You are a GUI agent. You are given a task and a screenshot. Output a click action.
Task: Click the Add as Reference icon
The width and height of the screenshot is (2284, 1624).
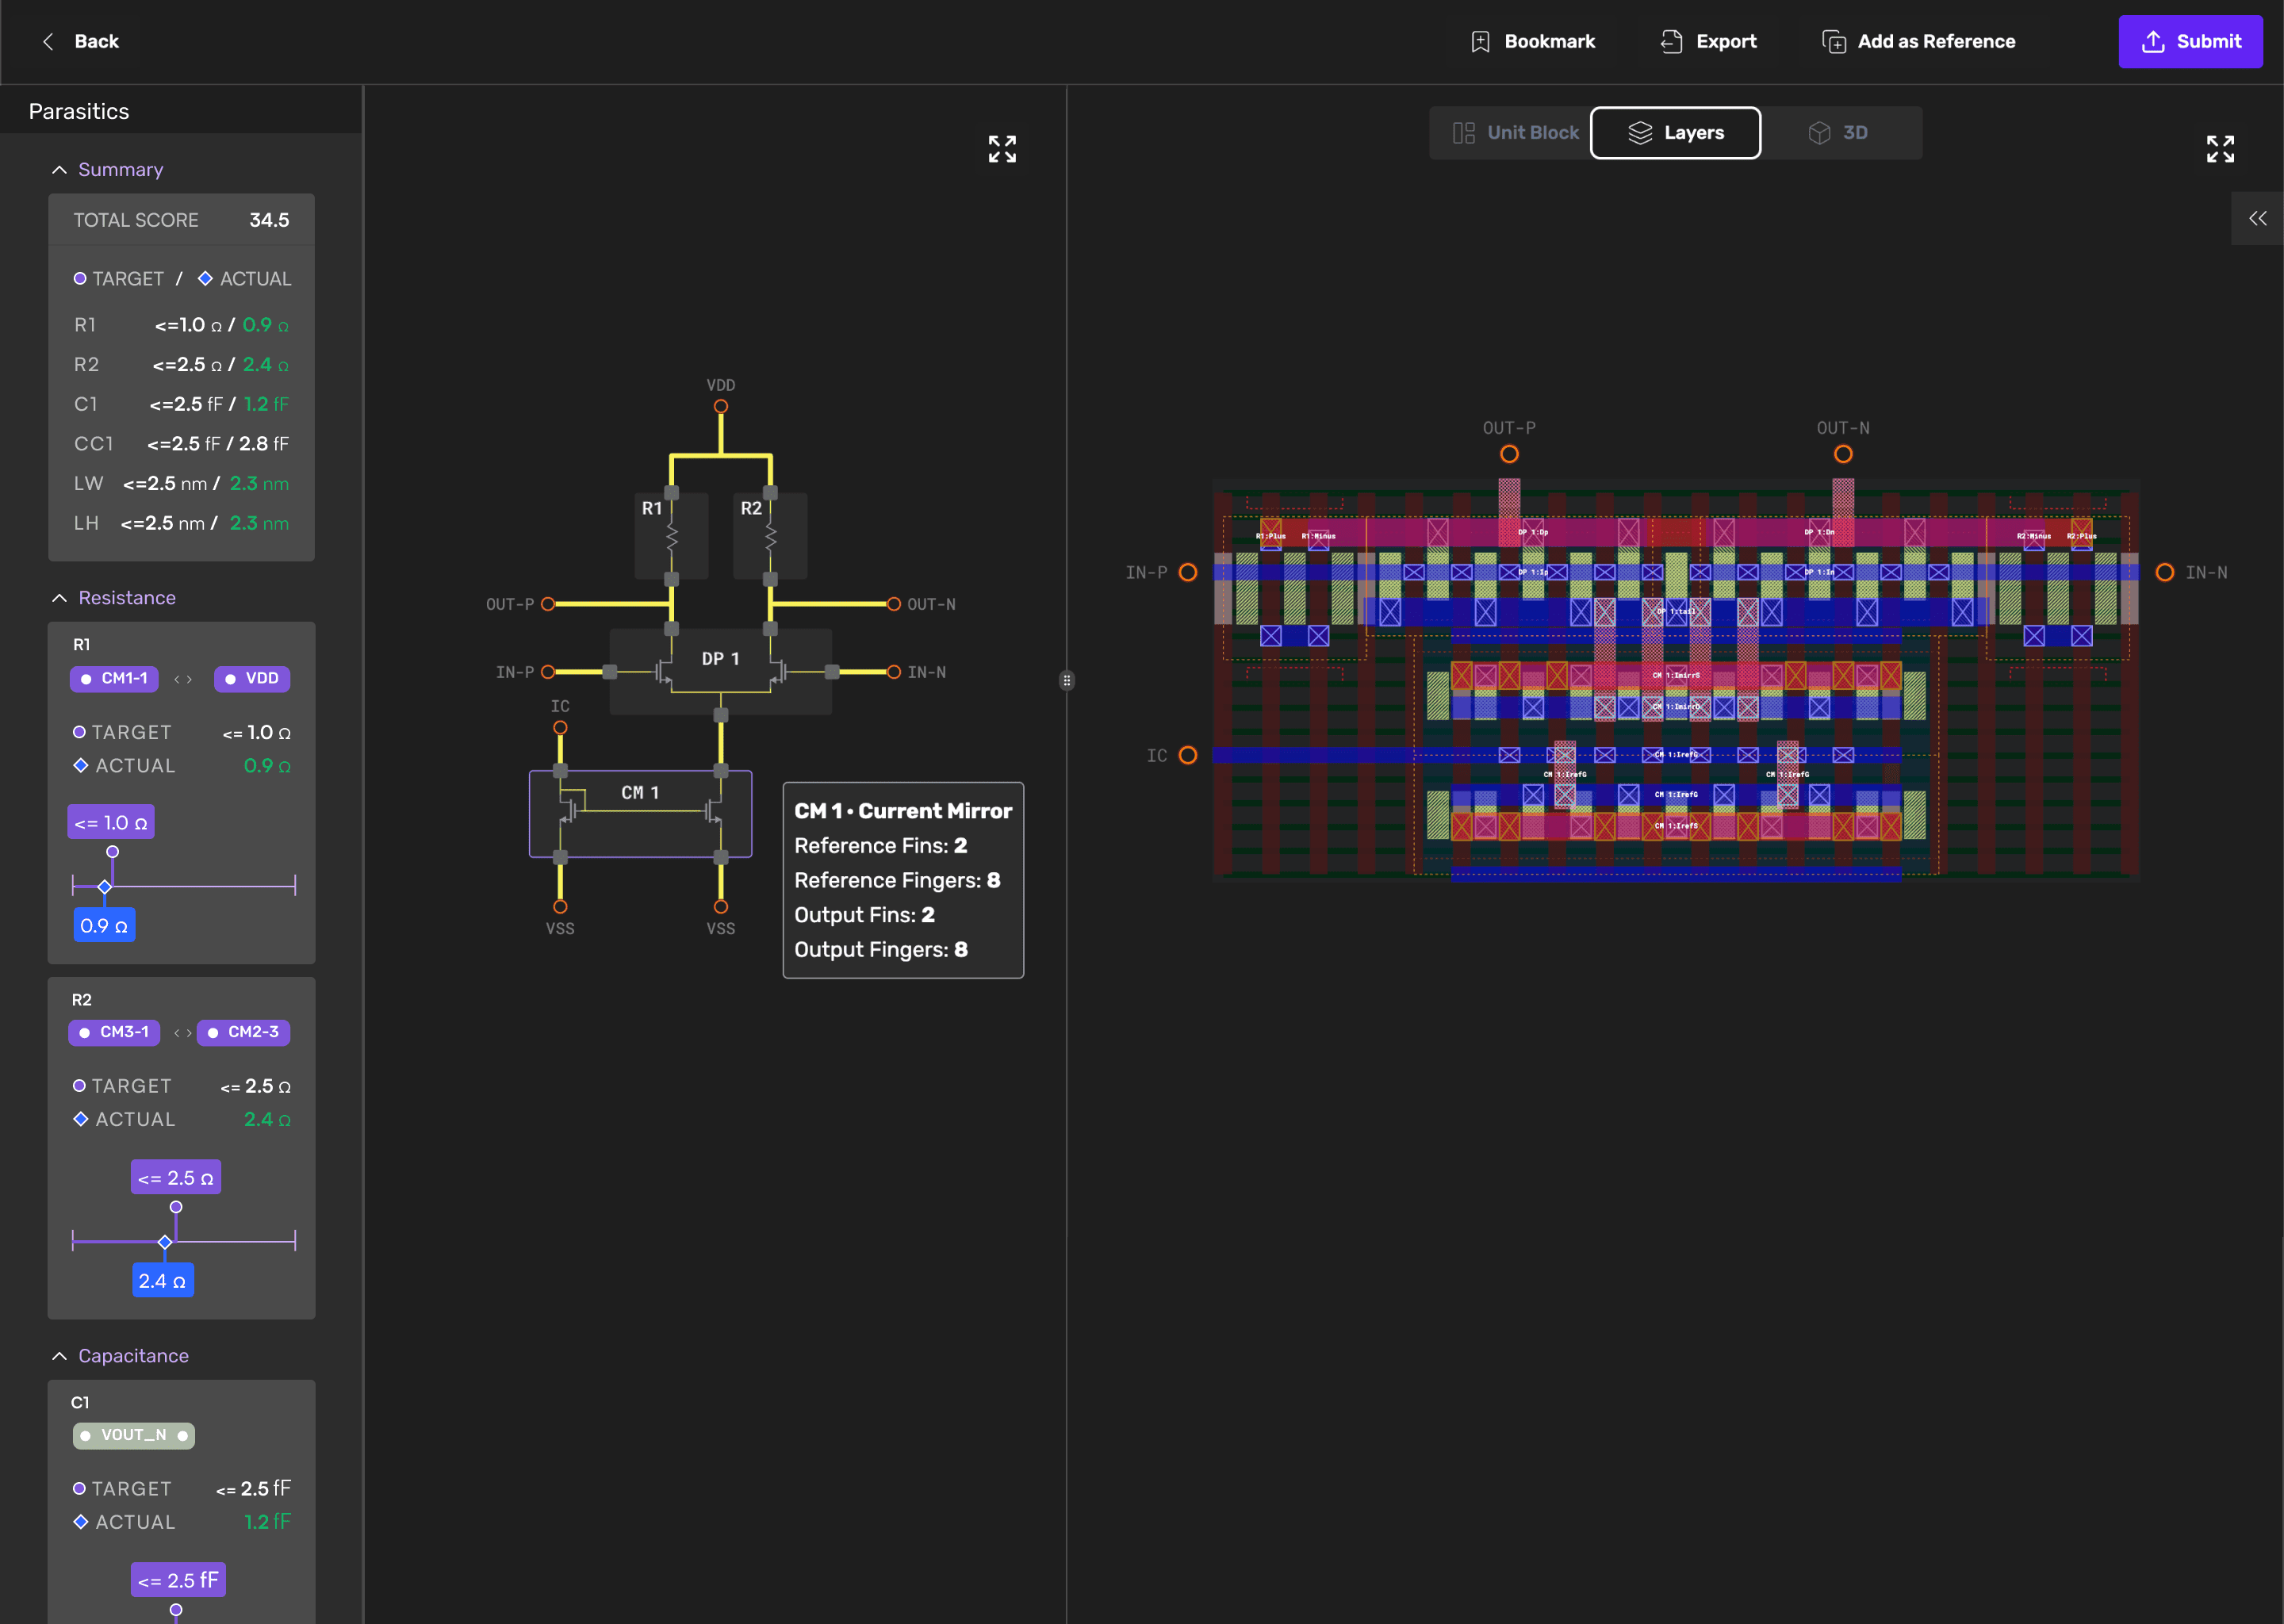click(x=1833, y=41)
